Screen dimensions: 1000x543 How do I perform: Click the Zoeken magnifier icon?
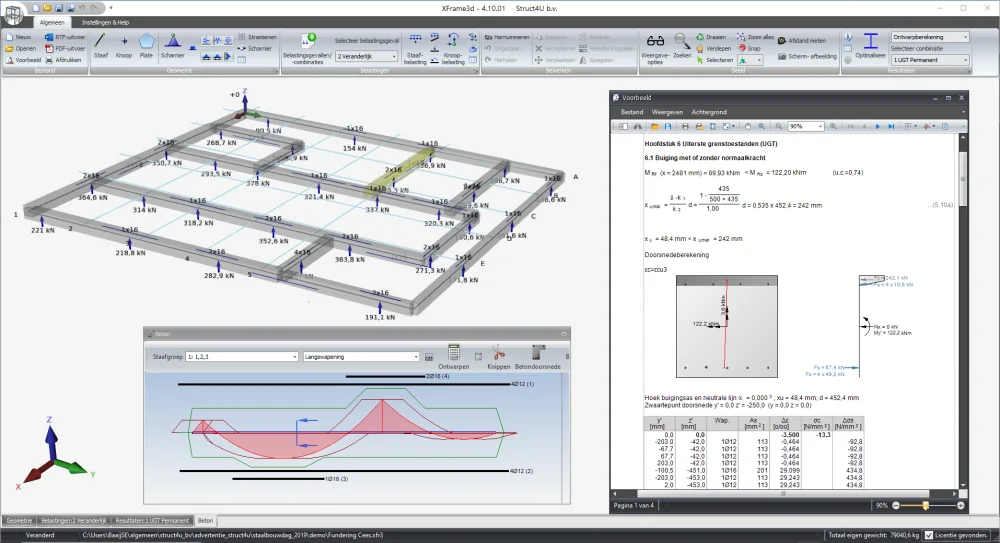[682, 46]
